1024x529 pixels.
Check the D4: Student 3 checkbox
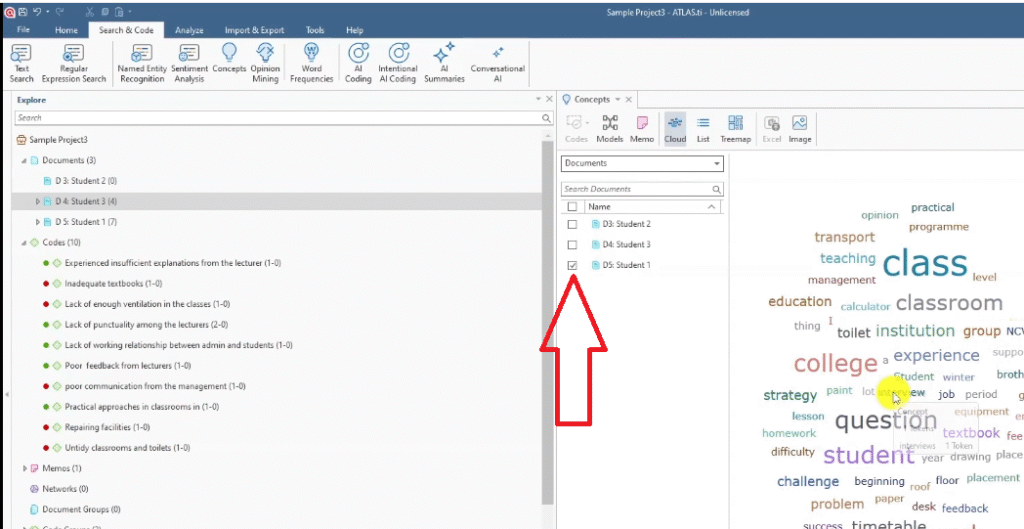572,245
